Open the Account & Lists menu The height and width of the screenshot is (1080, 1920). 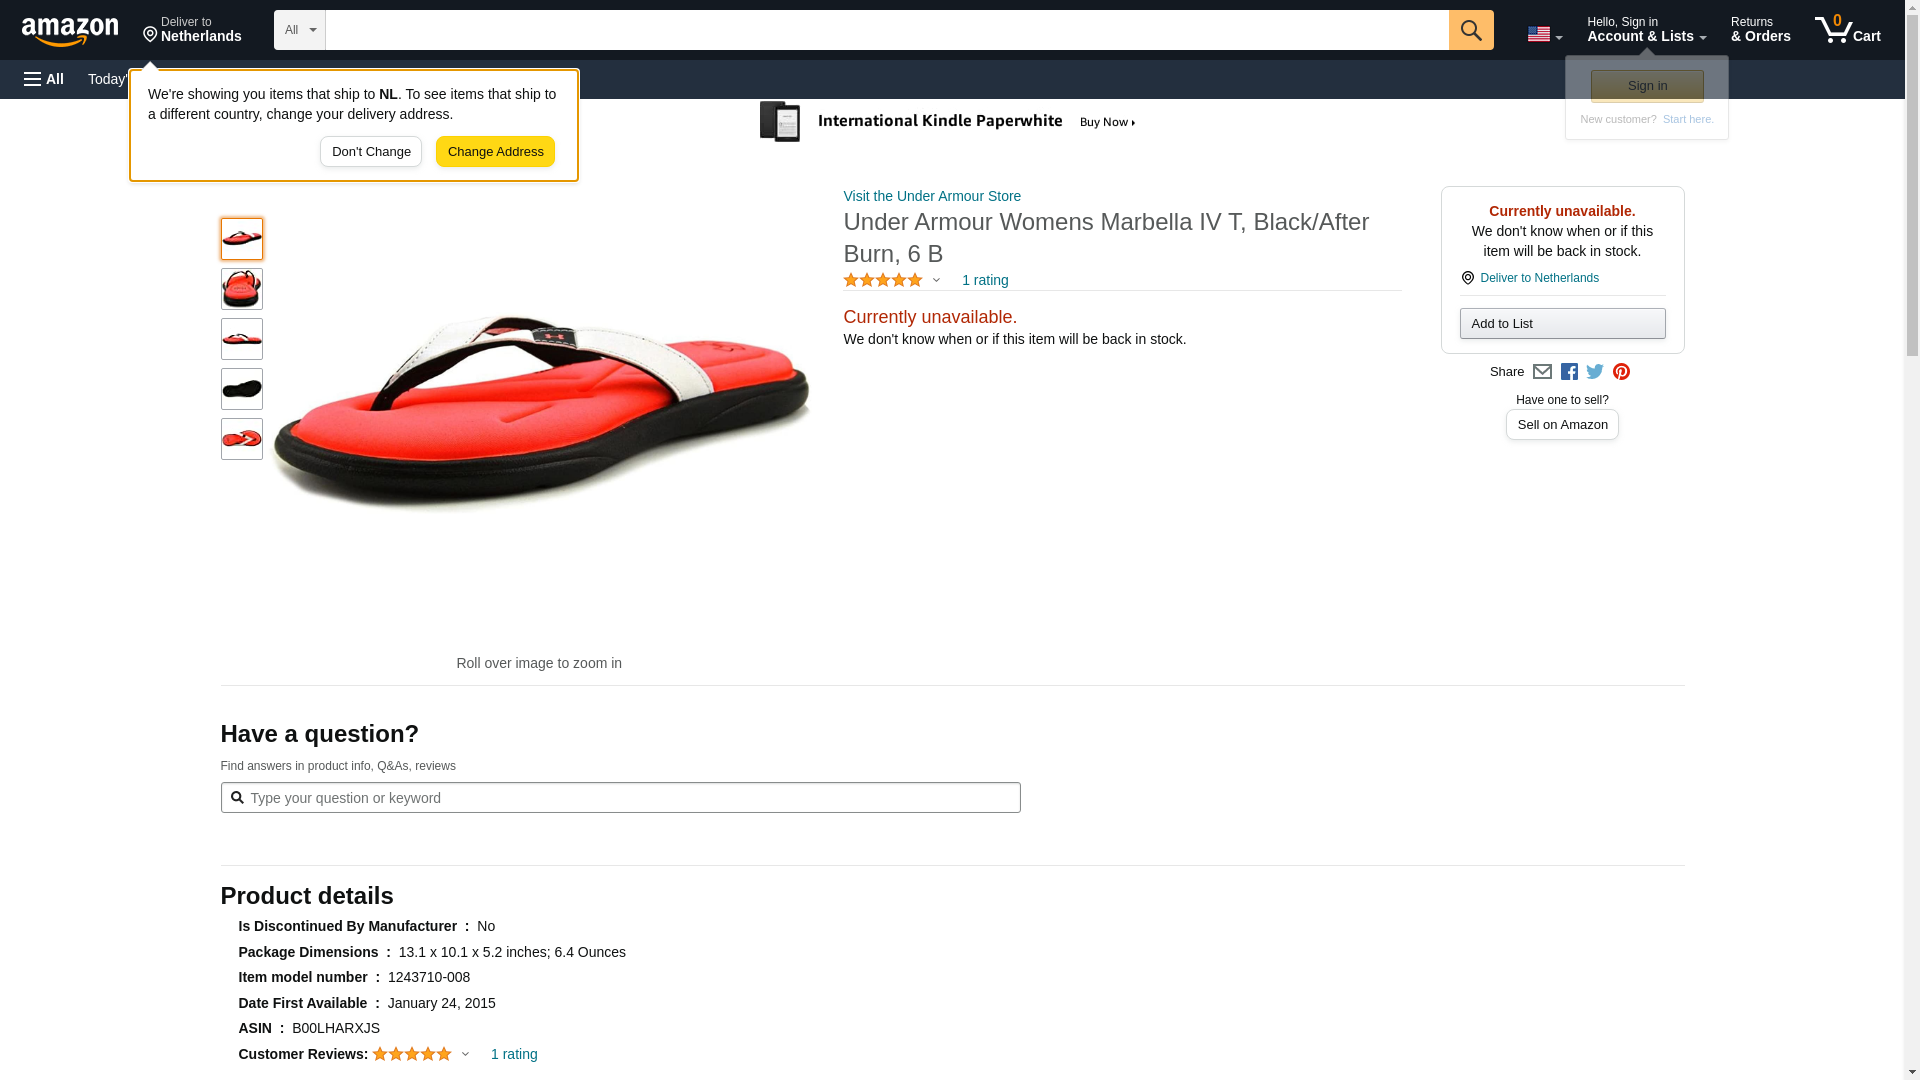click(1646, 30)
